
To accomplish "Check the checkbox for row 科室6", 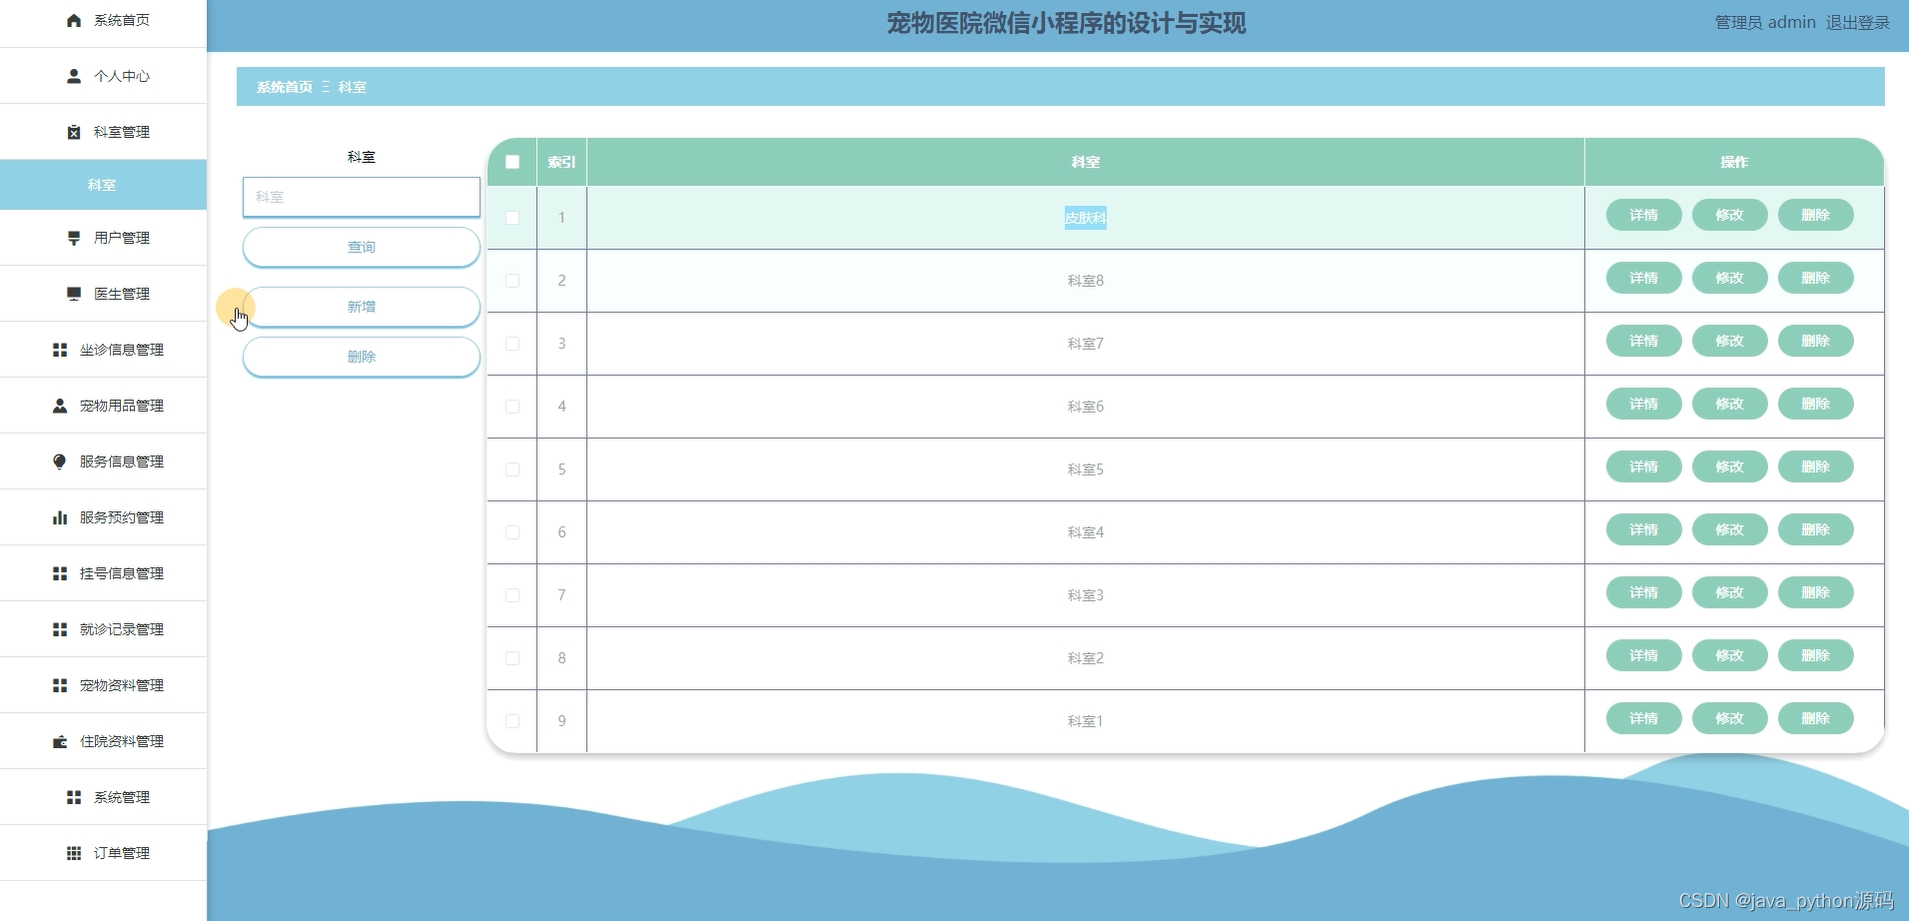I will [512, 407].
